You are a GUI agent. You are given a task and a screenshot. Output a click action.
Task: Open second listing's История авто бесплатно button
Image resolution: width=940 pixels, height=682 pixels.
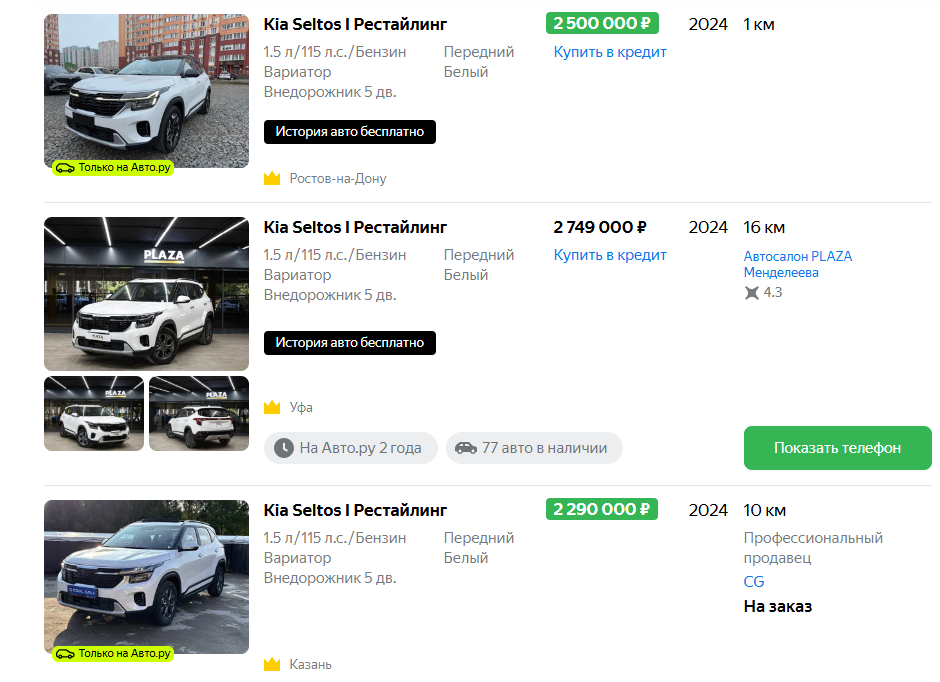pyautogui.click(x=350, y=343)
